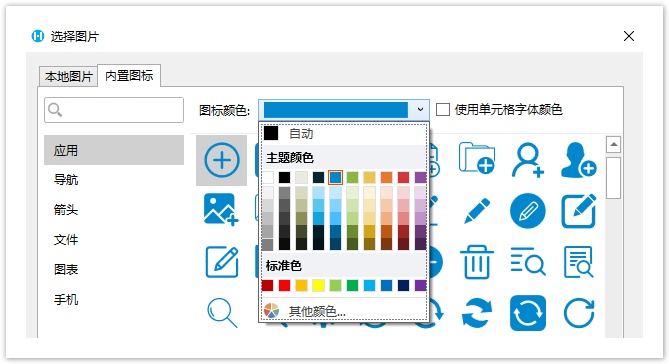Choose the plain pencil edit icon
This screenshot has width=669, height=364.
point(477,210)
